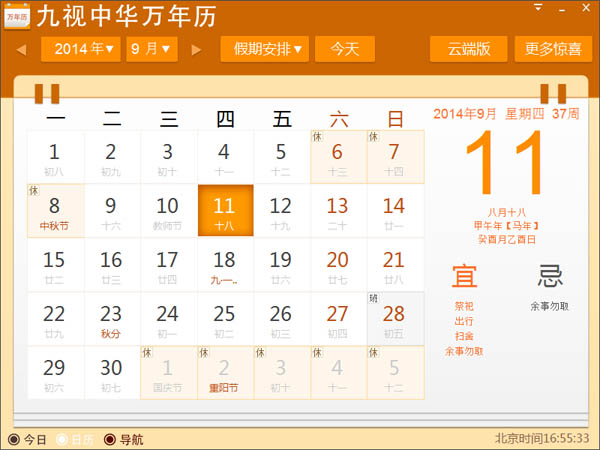The image size is (600, 450).
Task: Select September 8 中秋节 in calendar
Action: [x=54, y=210]
